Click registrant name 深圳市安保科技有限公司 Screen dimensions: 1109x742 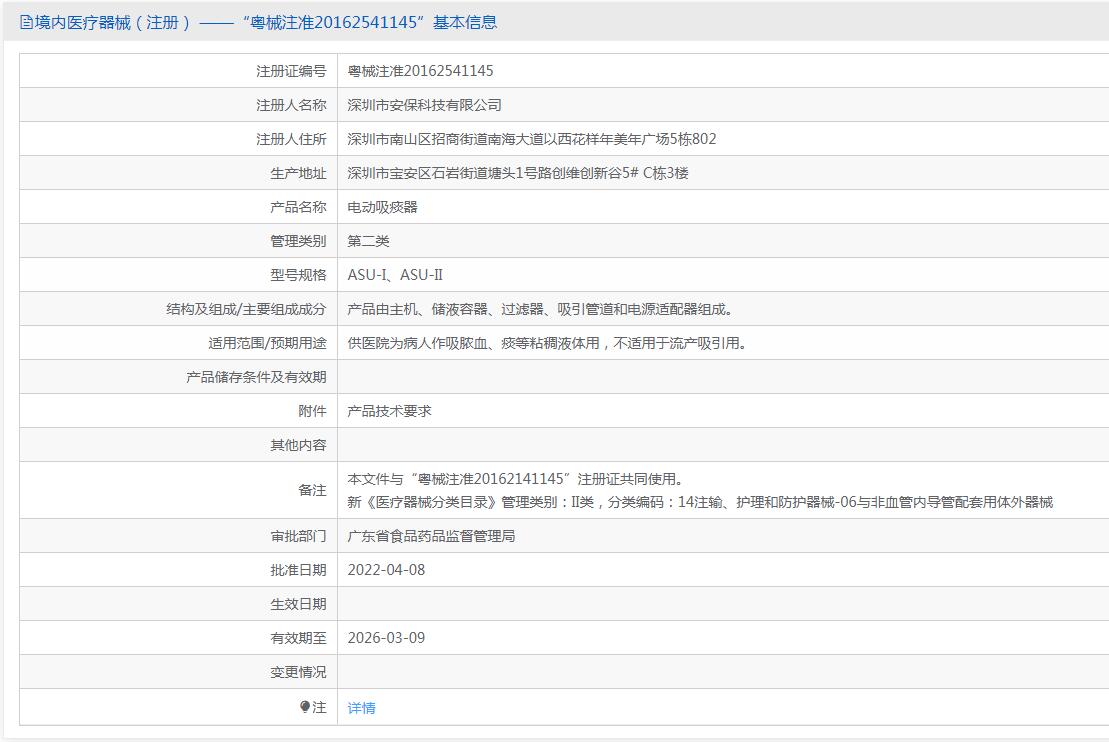424,105
